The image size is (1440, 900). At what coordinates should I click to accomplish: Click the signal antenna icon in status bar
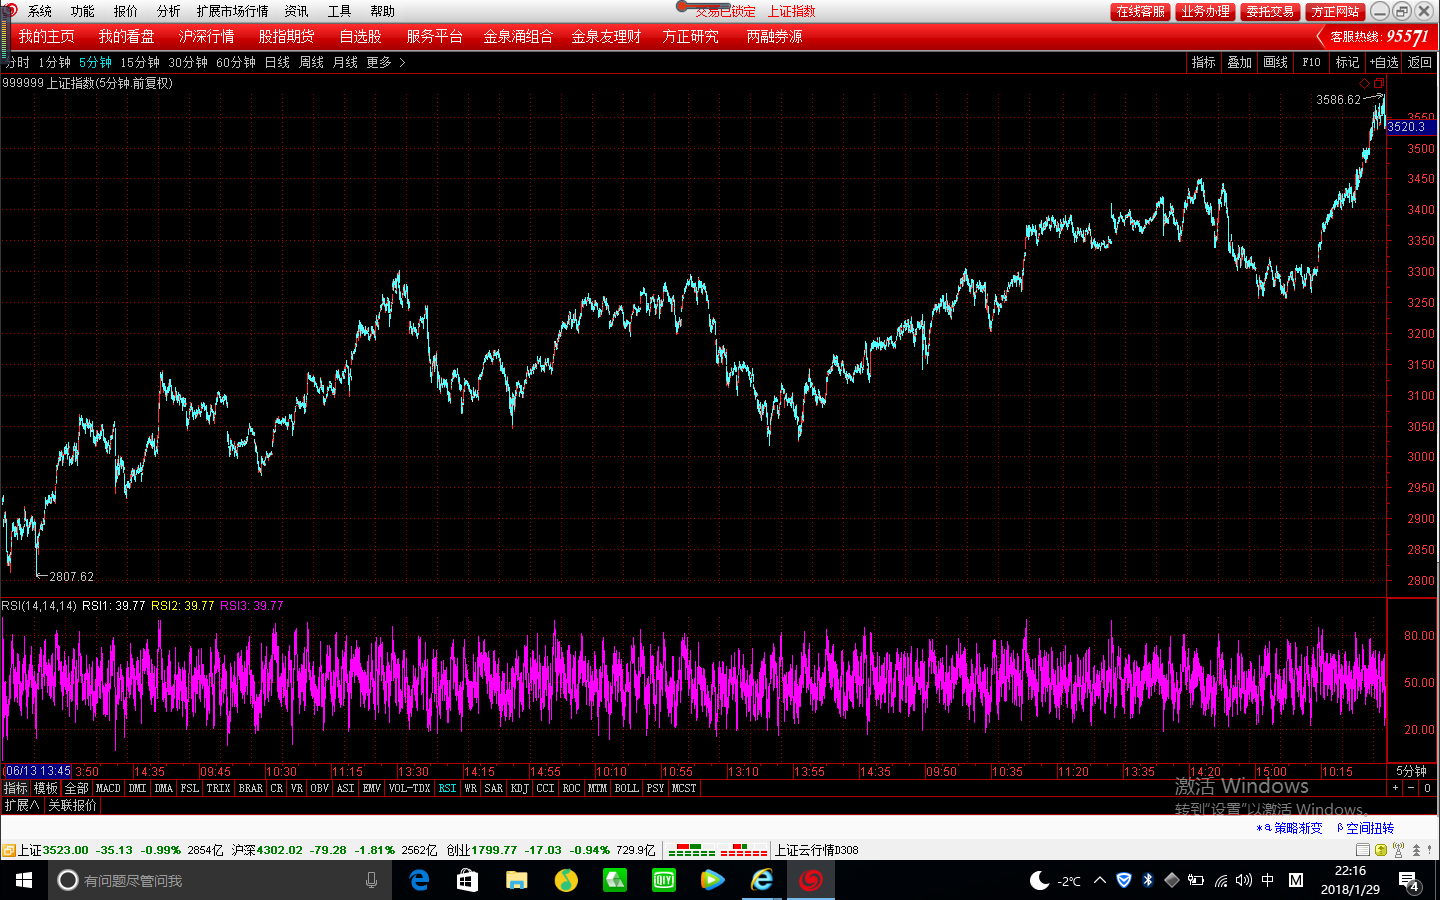[1398, 850]
